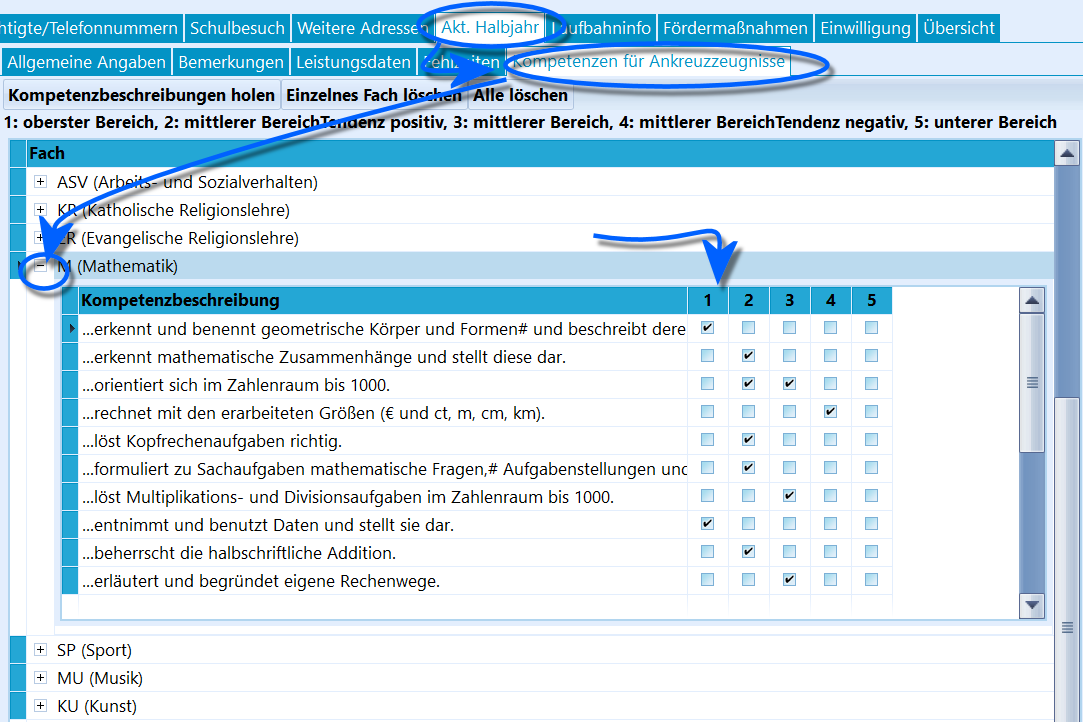Click Kompetenzbeschreibungen holen button
The height and width of the screenshot is (722, 1083).
point(142,95)
